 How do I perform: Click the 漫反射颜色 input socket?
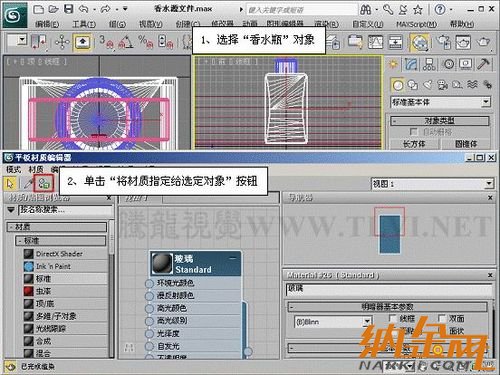[x=149, y=296]
